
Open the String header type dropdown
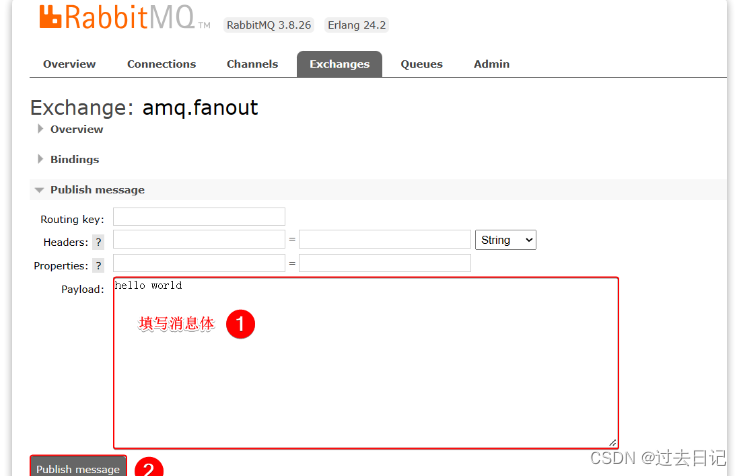505,240
